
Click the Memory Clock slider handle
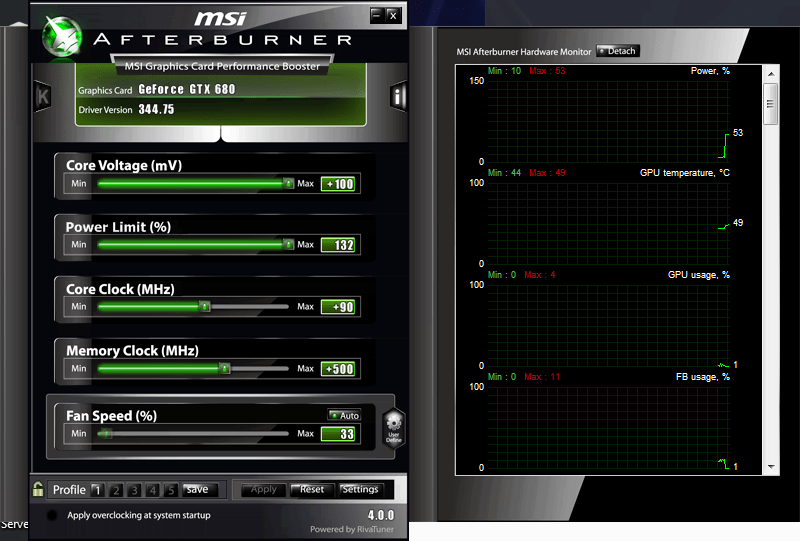click(x=224, y=368)
